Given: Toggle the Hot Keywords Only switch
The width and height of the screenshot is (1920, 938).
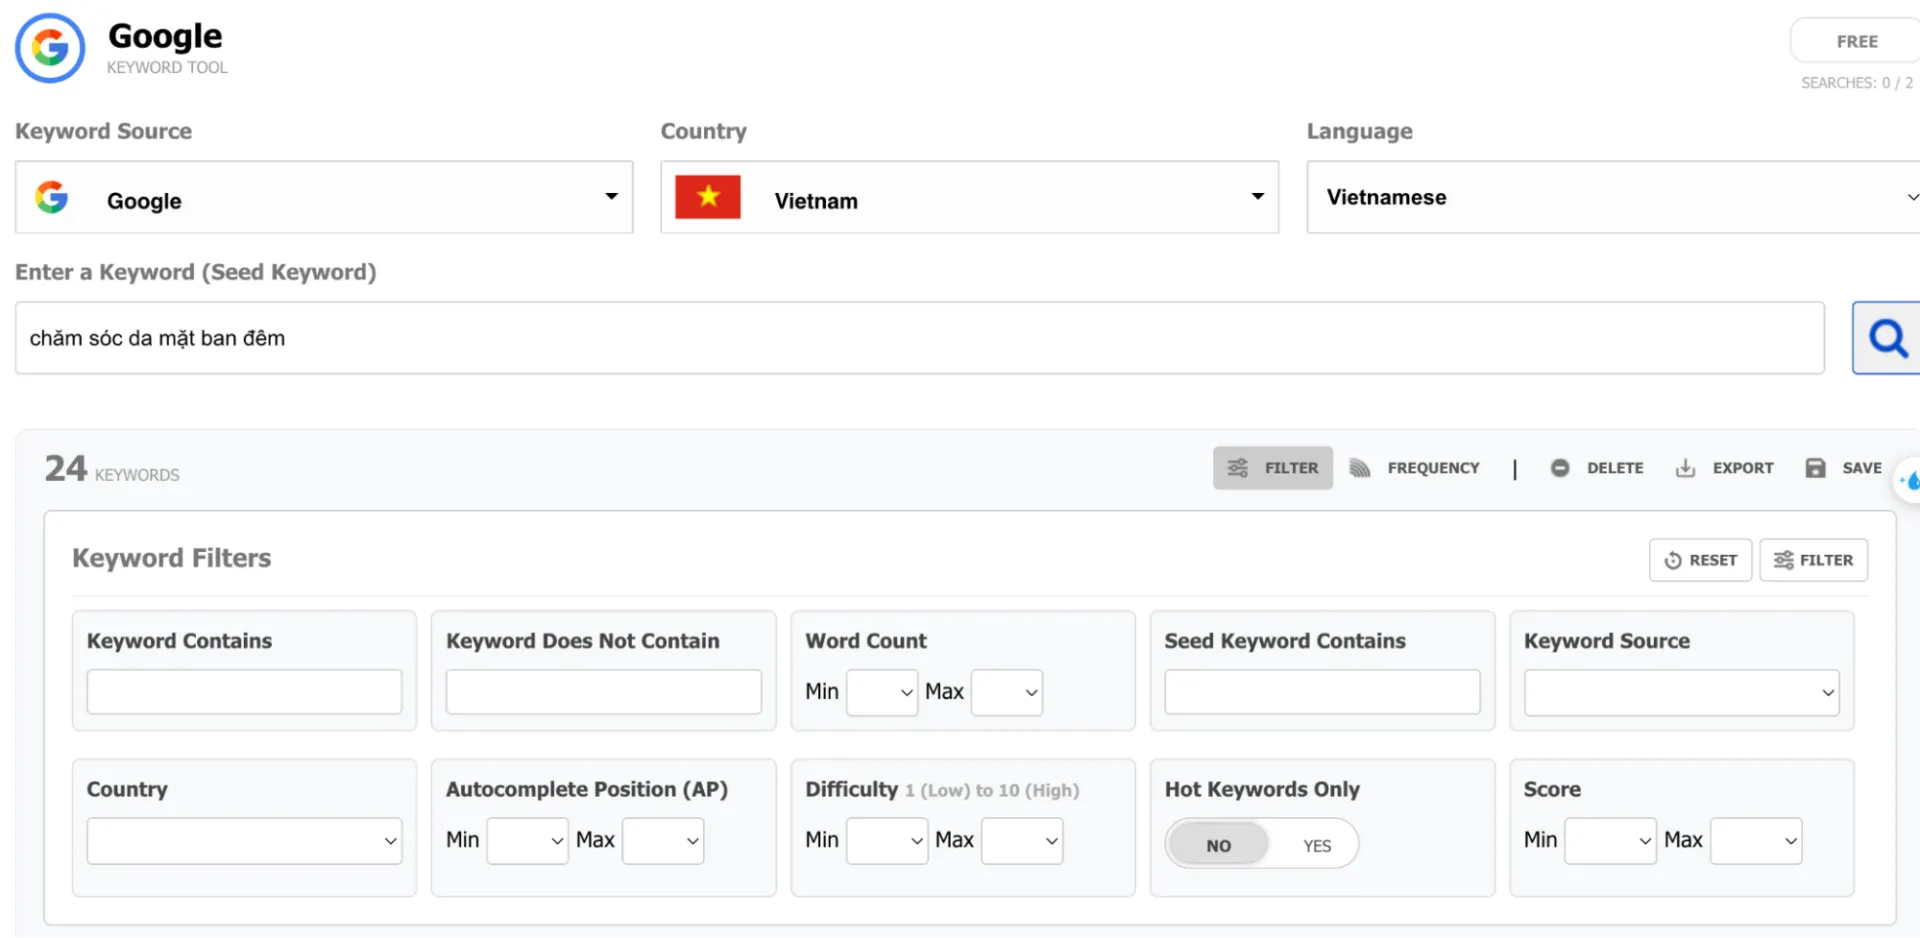Looking at the screenshot, I should click(x=1260, y=844).
